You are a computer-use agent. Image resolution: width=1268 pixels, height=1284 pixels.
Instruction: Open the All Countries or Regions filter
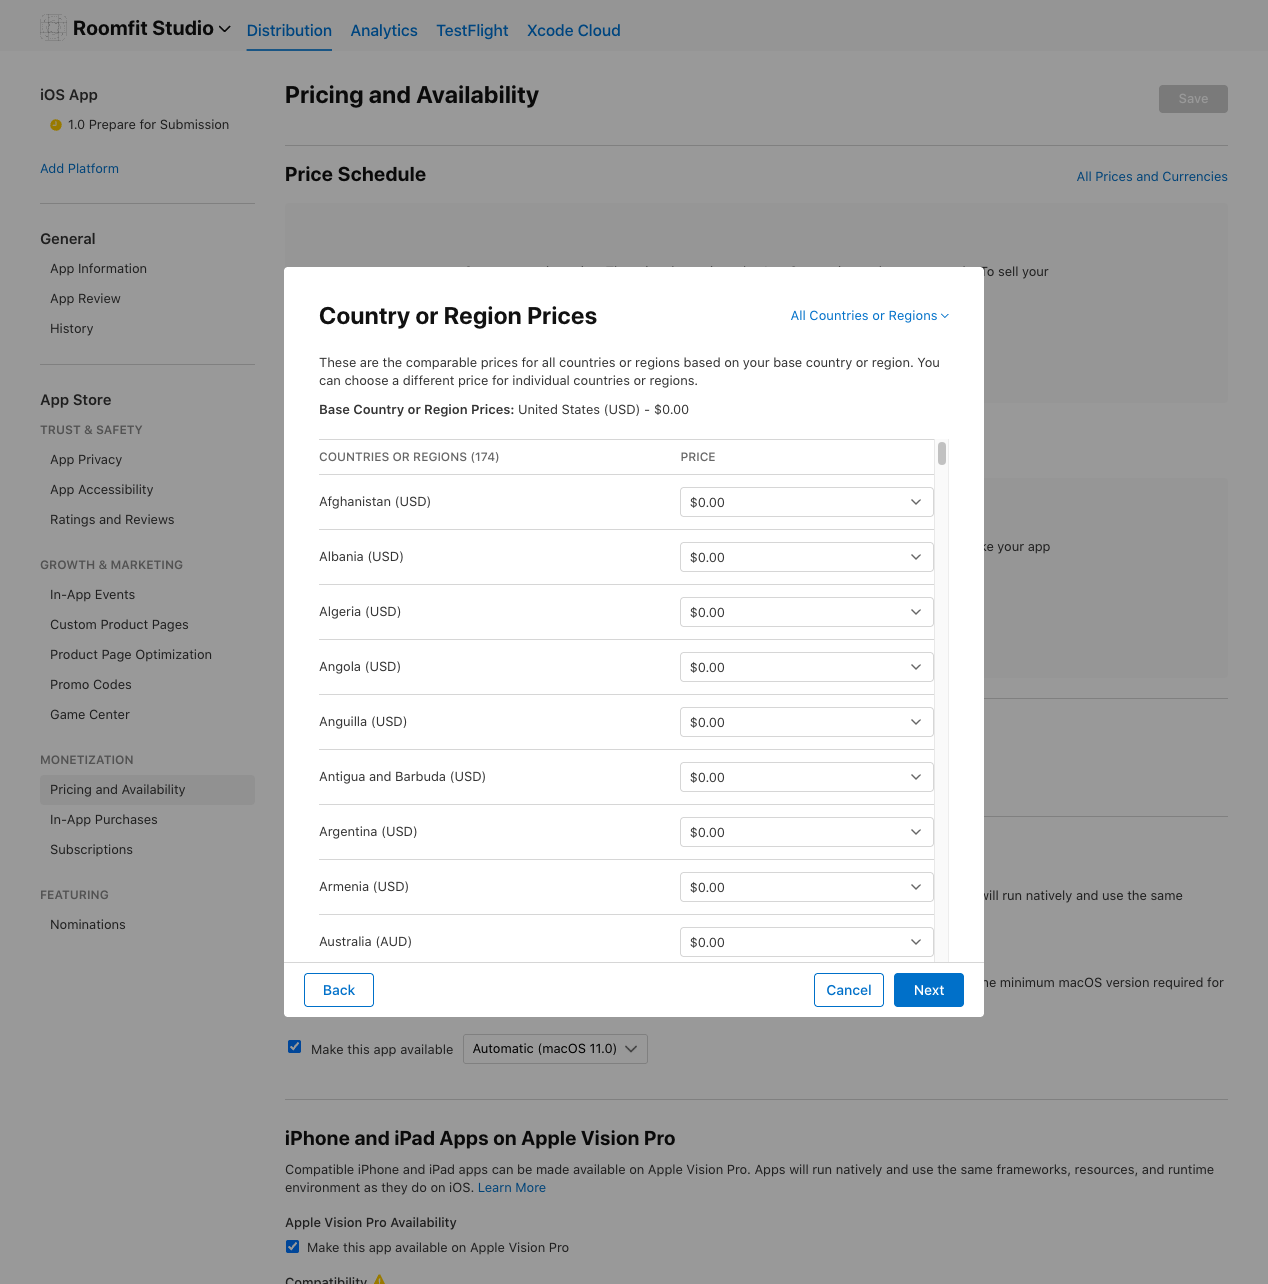[869, 316]
